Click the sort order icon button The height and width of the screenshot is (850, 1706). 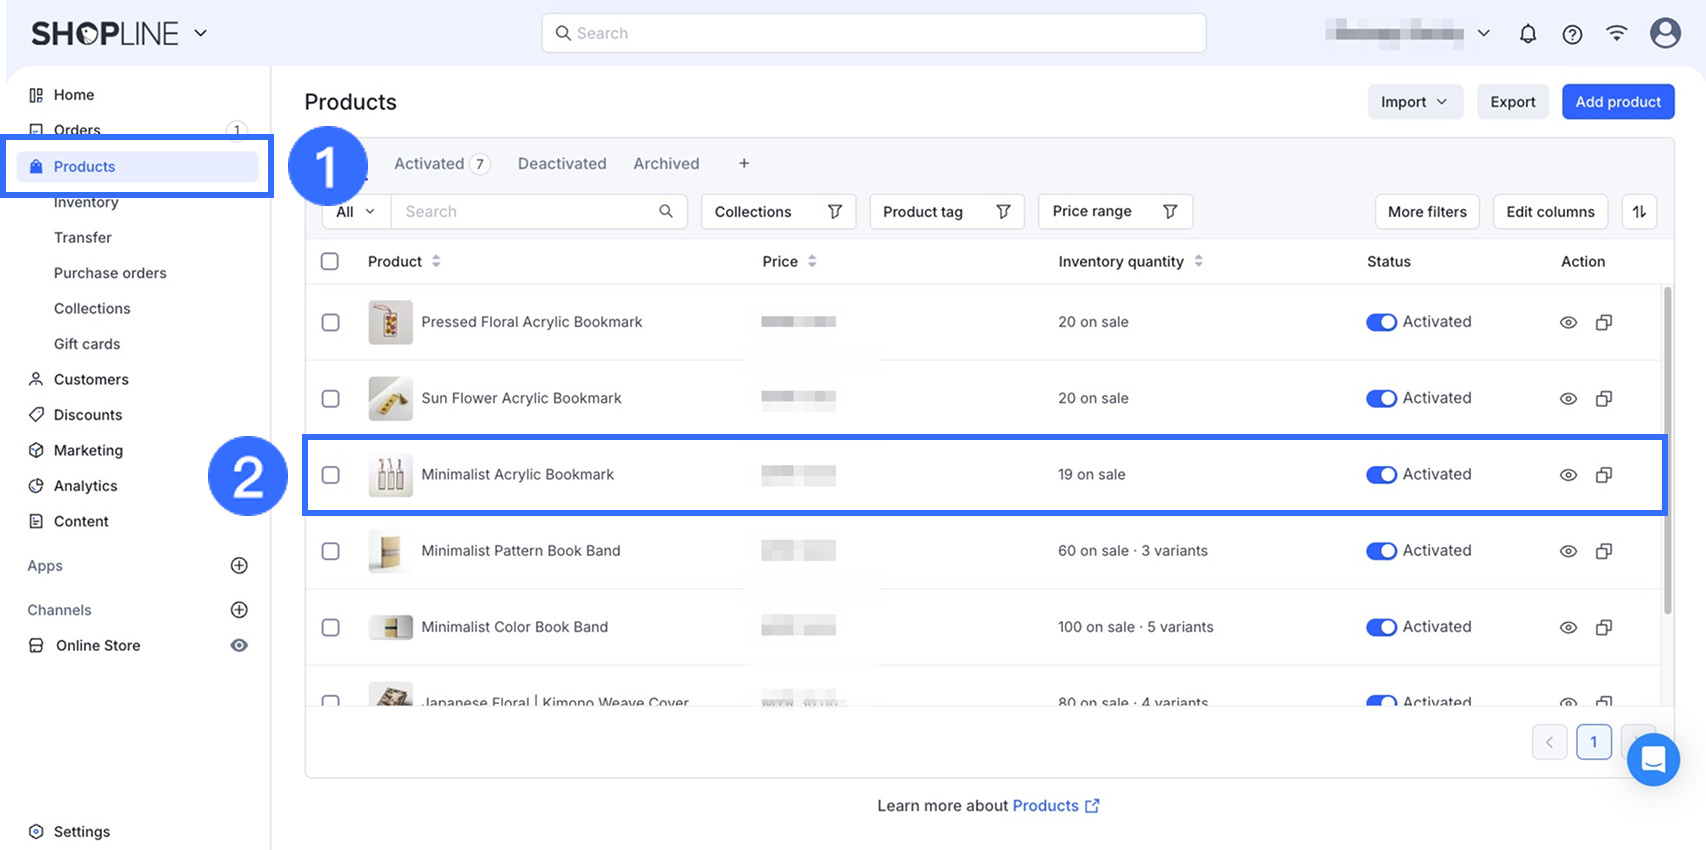coord(1639,212)
